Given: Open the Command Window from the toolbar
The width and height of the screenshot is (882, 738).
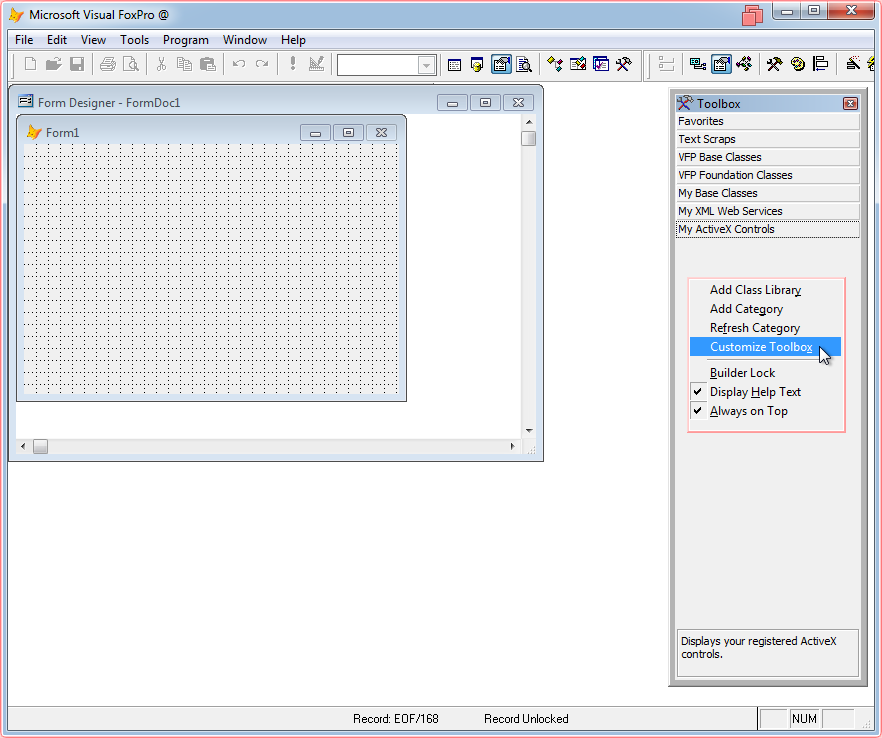Looking at the screenshot, I should [x=454, y=65].
